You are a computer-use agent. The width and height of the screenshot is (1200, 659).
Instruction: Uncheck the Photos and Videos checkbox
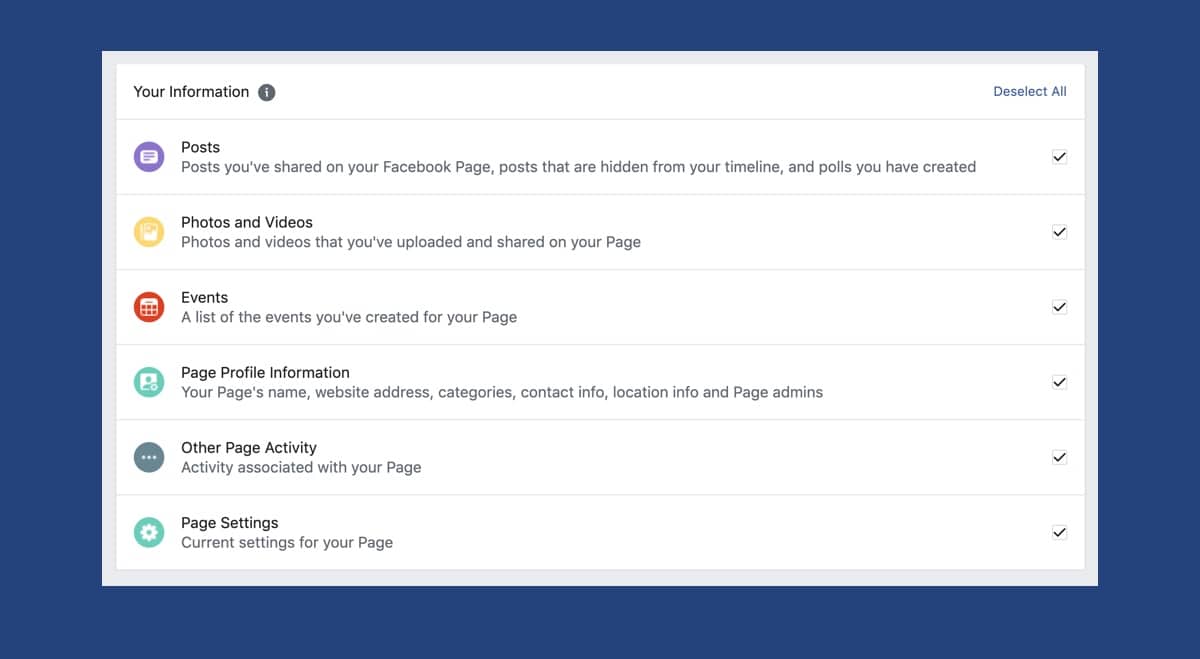pos(1059,232)
